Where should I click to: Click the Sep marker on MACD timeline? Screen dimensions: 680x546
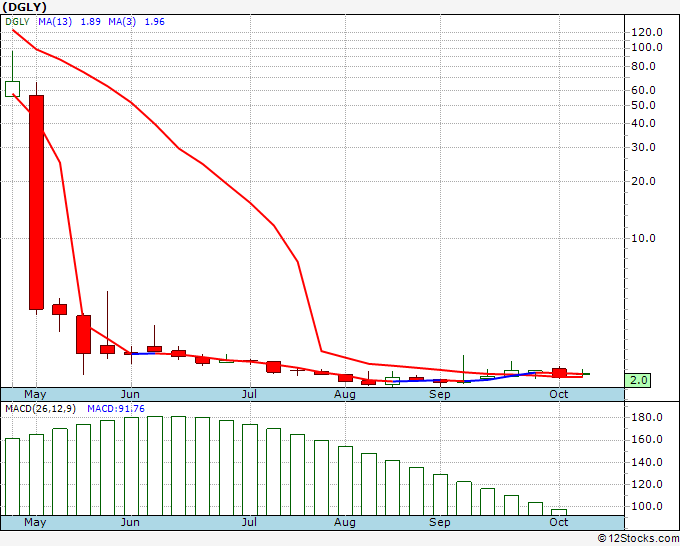pyautogui.click(x=440, y=522)
